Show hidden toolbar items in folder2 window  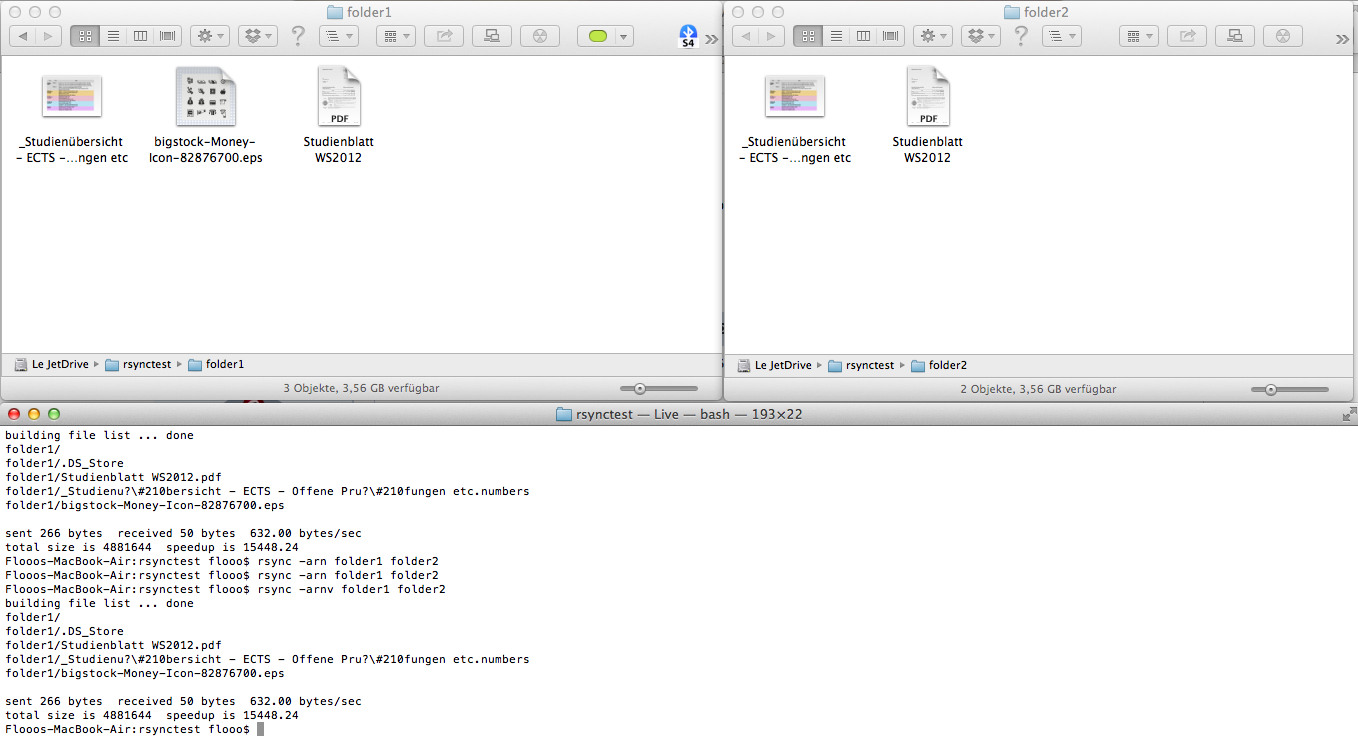click(1343, 39)
